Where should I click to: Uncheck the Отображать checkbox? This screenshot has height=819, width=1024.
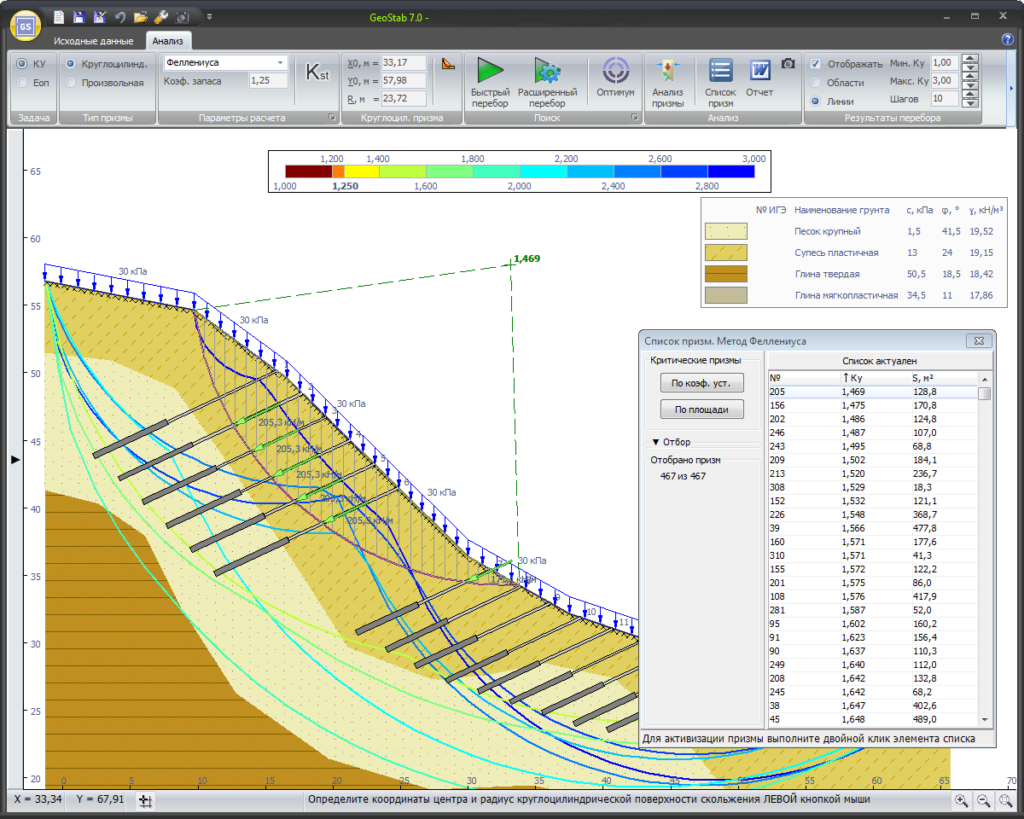(x=816, y=64)
